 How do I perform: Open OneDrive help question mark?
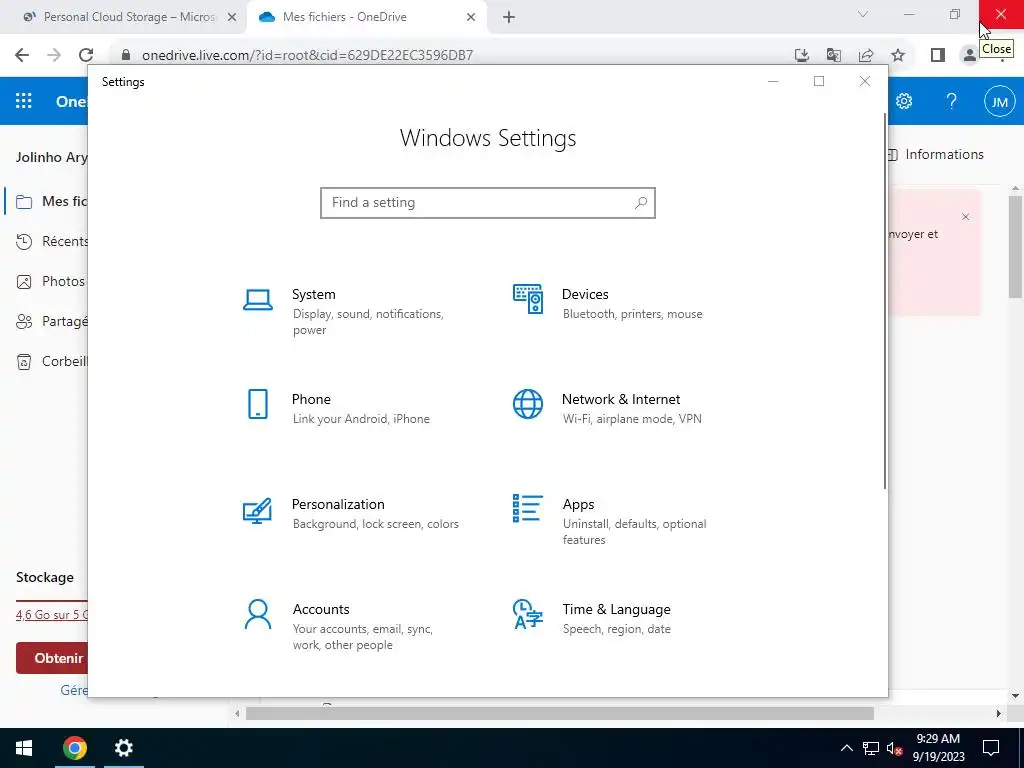pos(952,101)
